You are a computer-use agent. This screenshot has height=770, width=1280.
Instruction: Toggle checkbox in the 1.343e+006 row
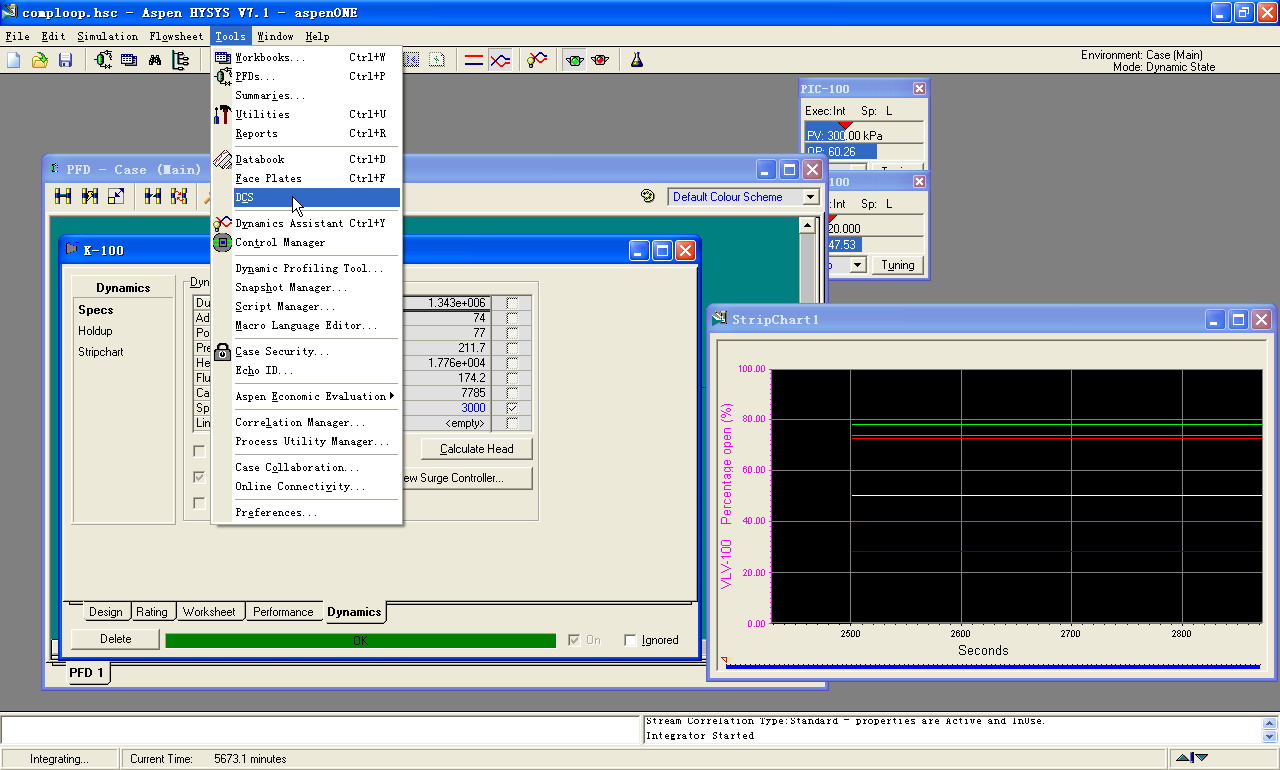coord(513,303)
